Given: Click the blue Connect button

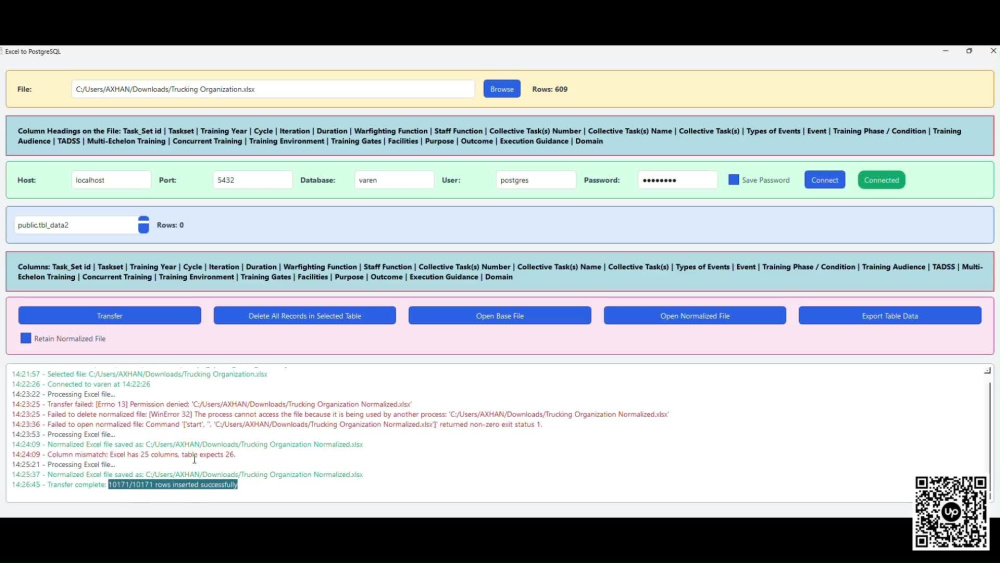Looking at the screenshot, I should point(825,180).
